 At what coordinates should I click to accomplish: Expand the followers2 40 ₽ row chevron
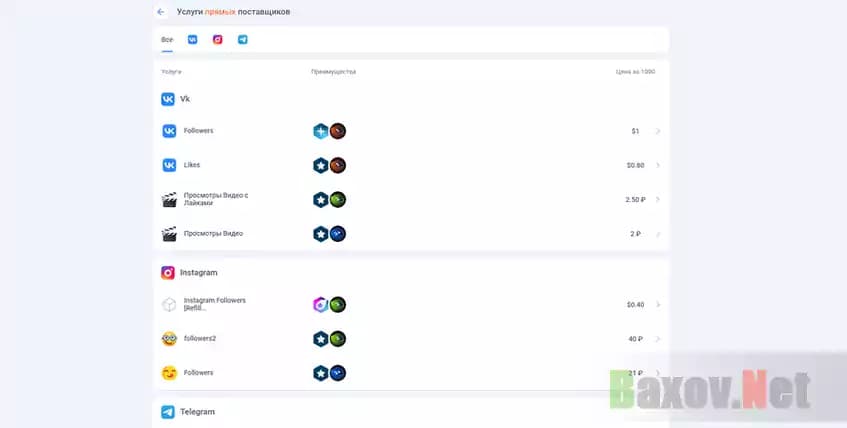point(657,339)
